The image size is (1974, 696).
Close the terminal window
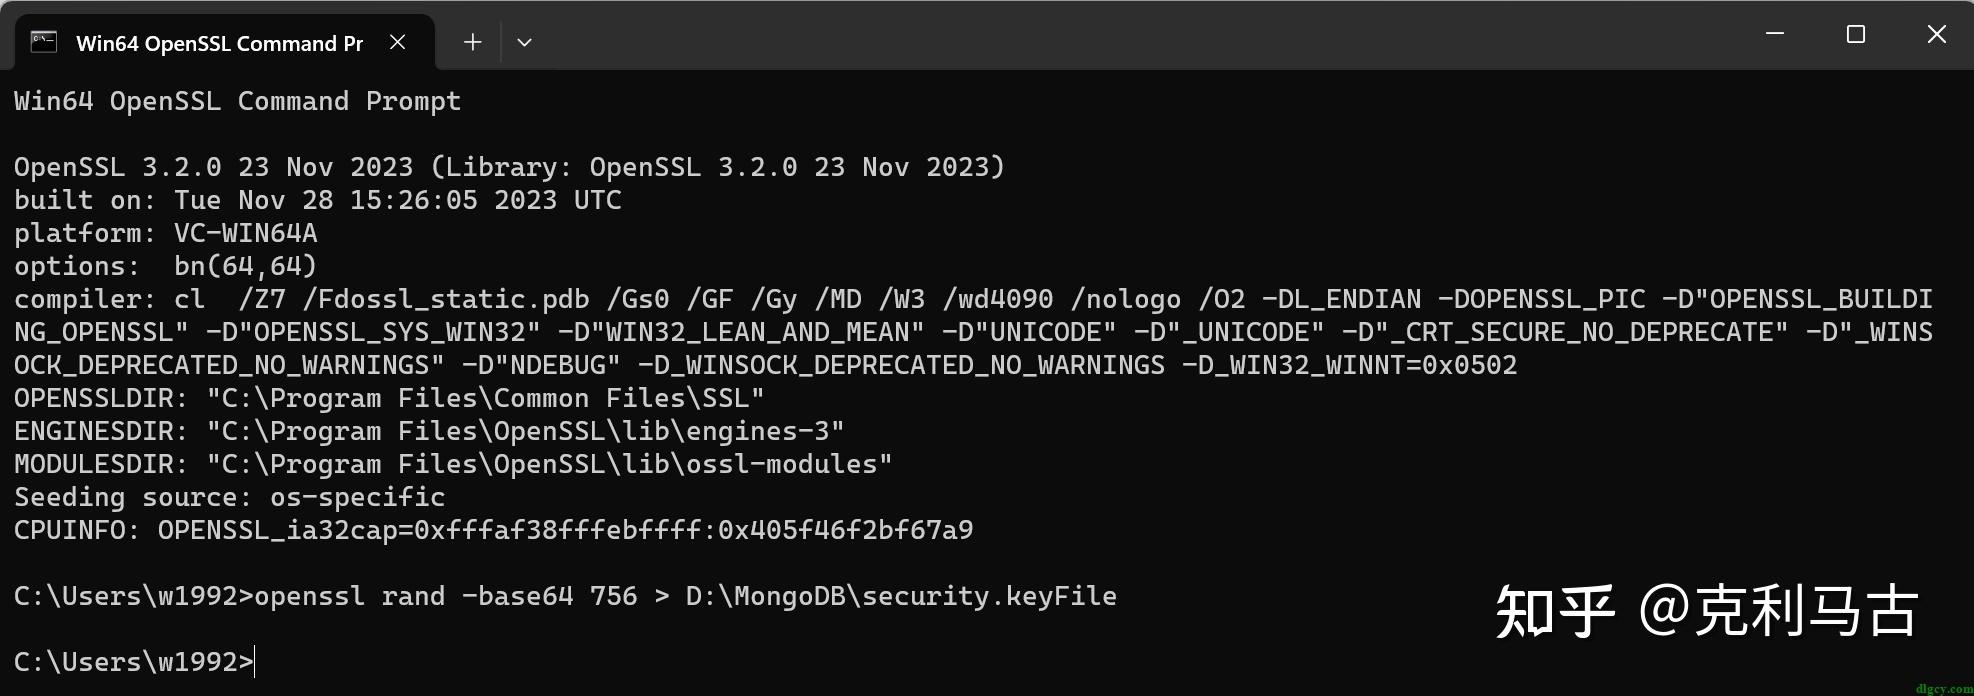tap(1936, 34)
